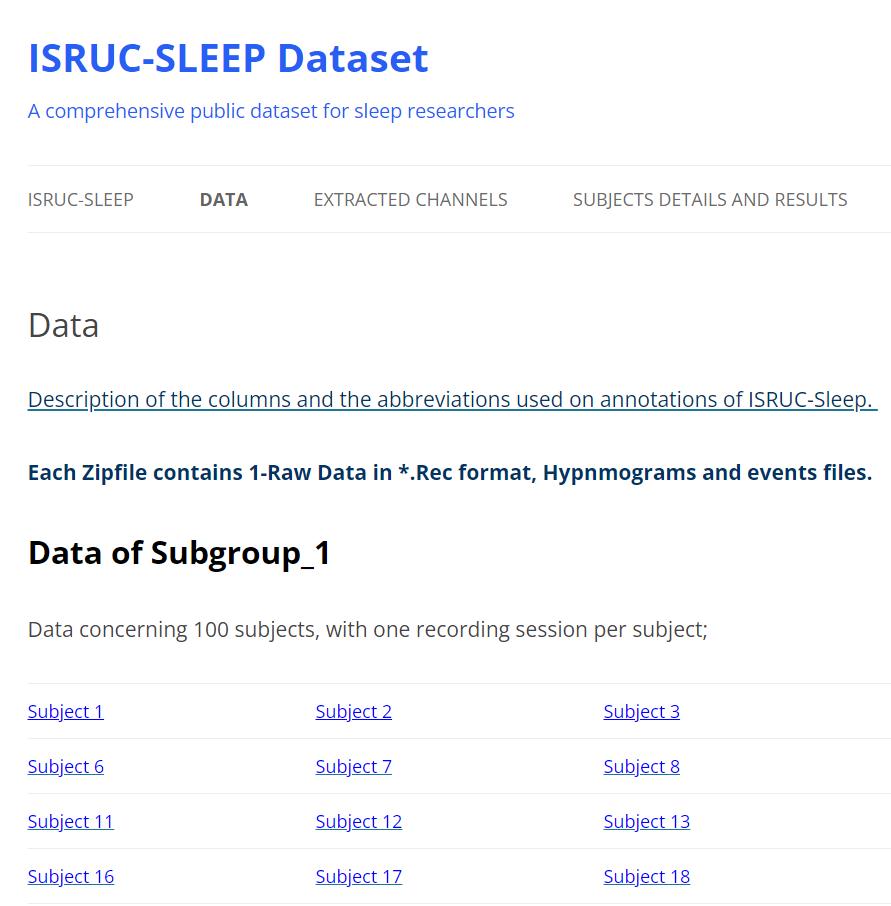Screen dimensions: 891x906
Task: Open the Subject 2 zipfile link
Action: tap(353, 711)
